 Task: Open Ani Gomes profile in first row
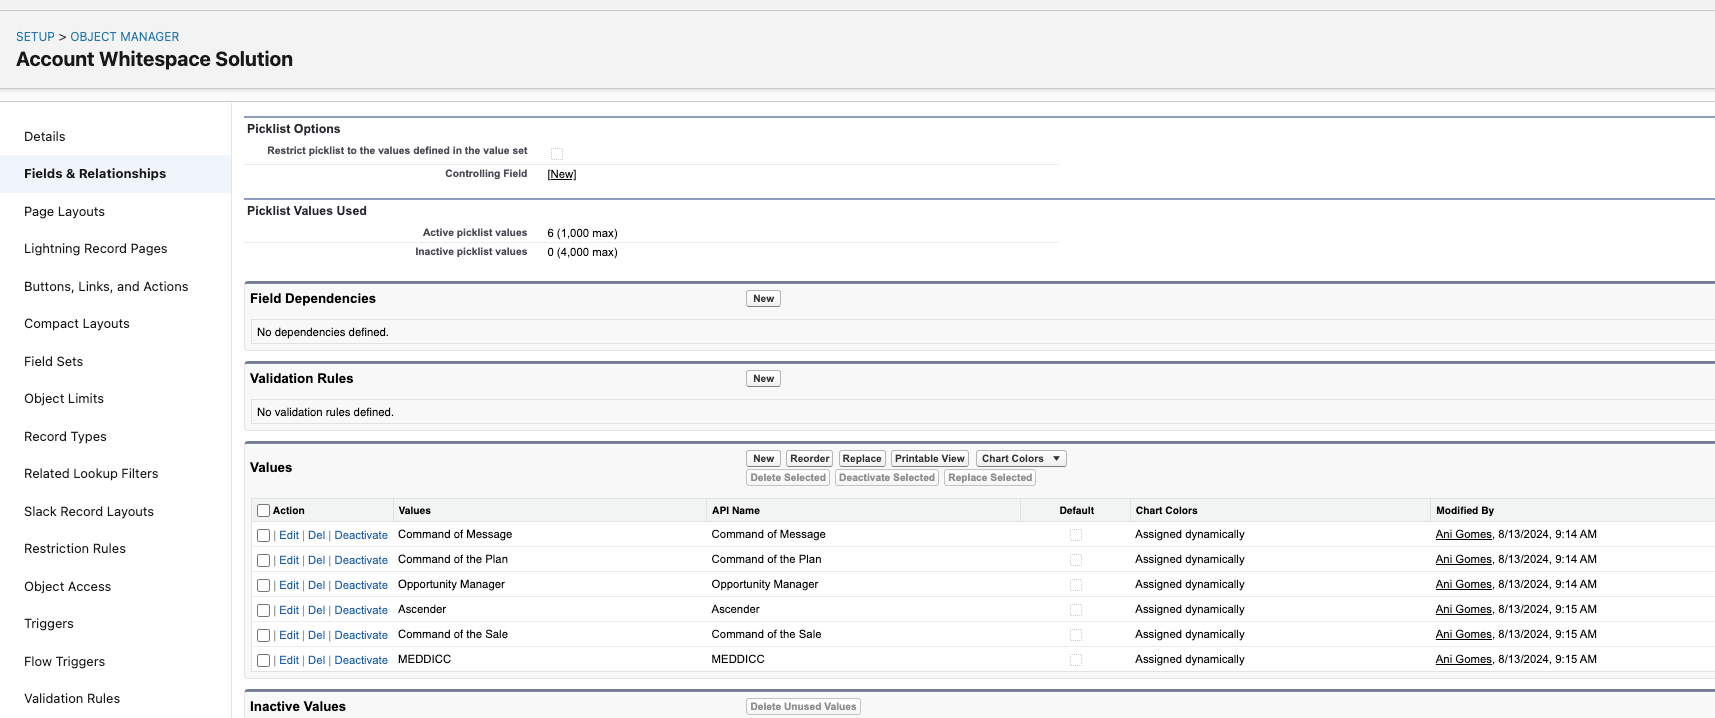point(1463,535)
